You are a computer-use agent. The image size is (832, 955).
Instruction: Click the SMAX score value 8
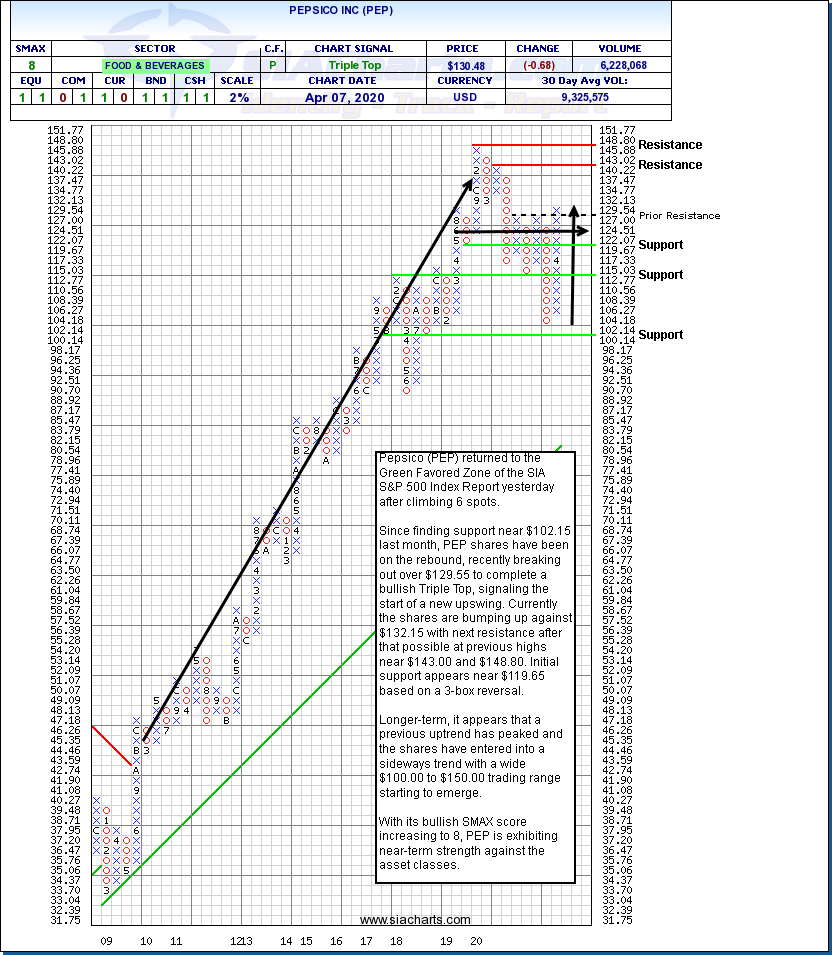tap(29, 66)
